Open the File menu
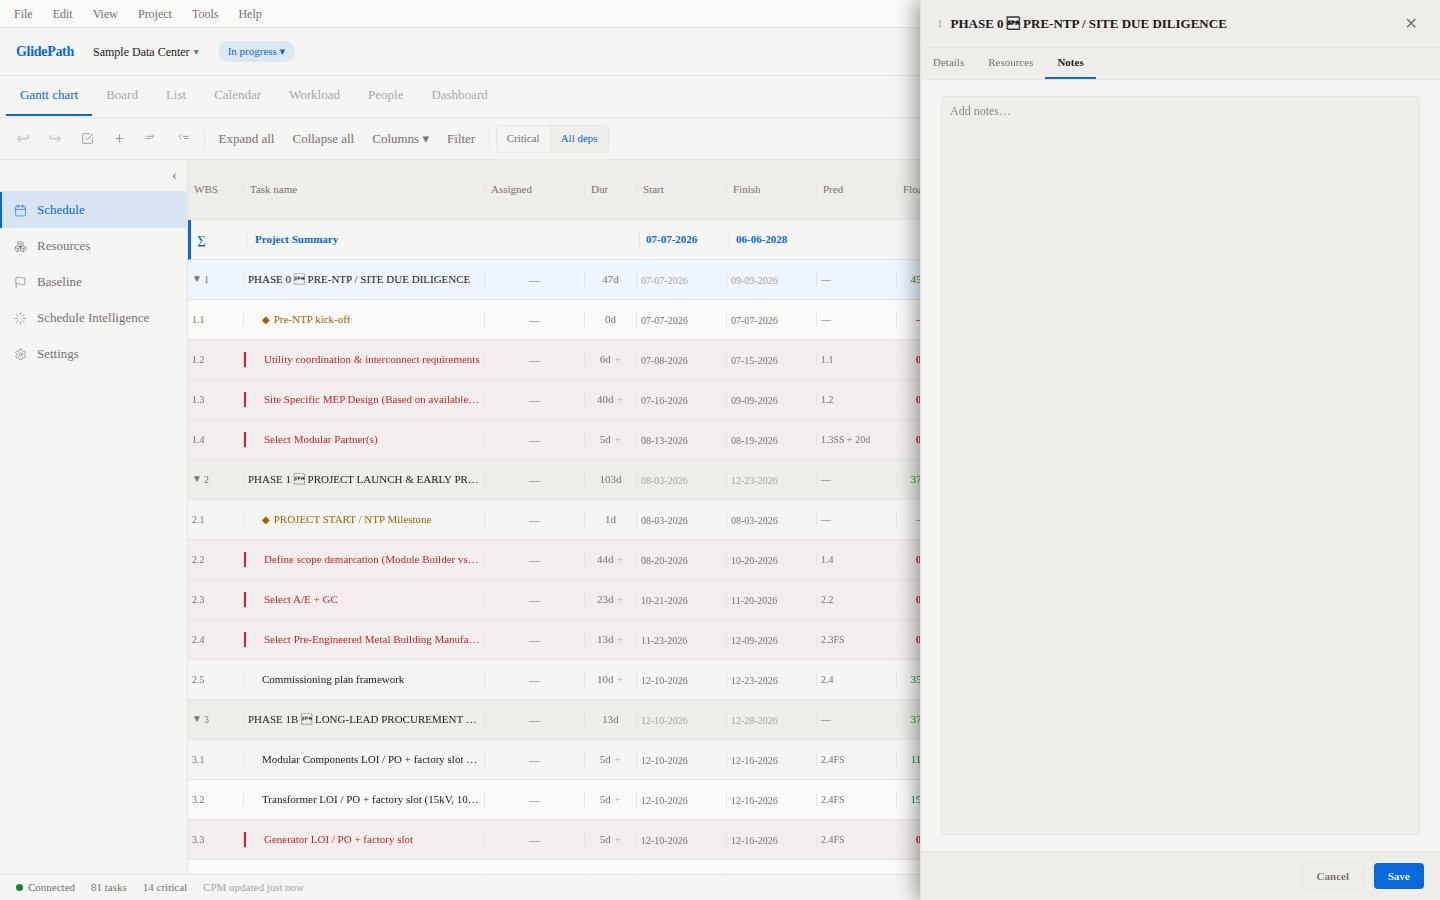 [x=23, y=14]
